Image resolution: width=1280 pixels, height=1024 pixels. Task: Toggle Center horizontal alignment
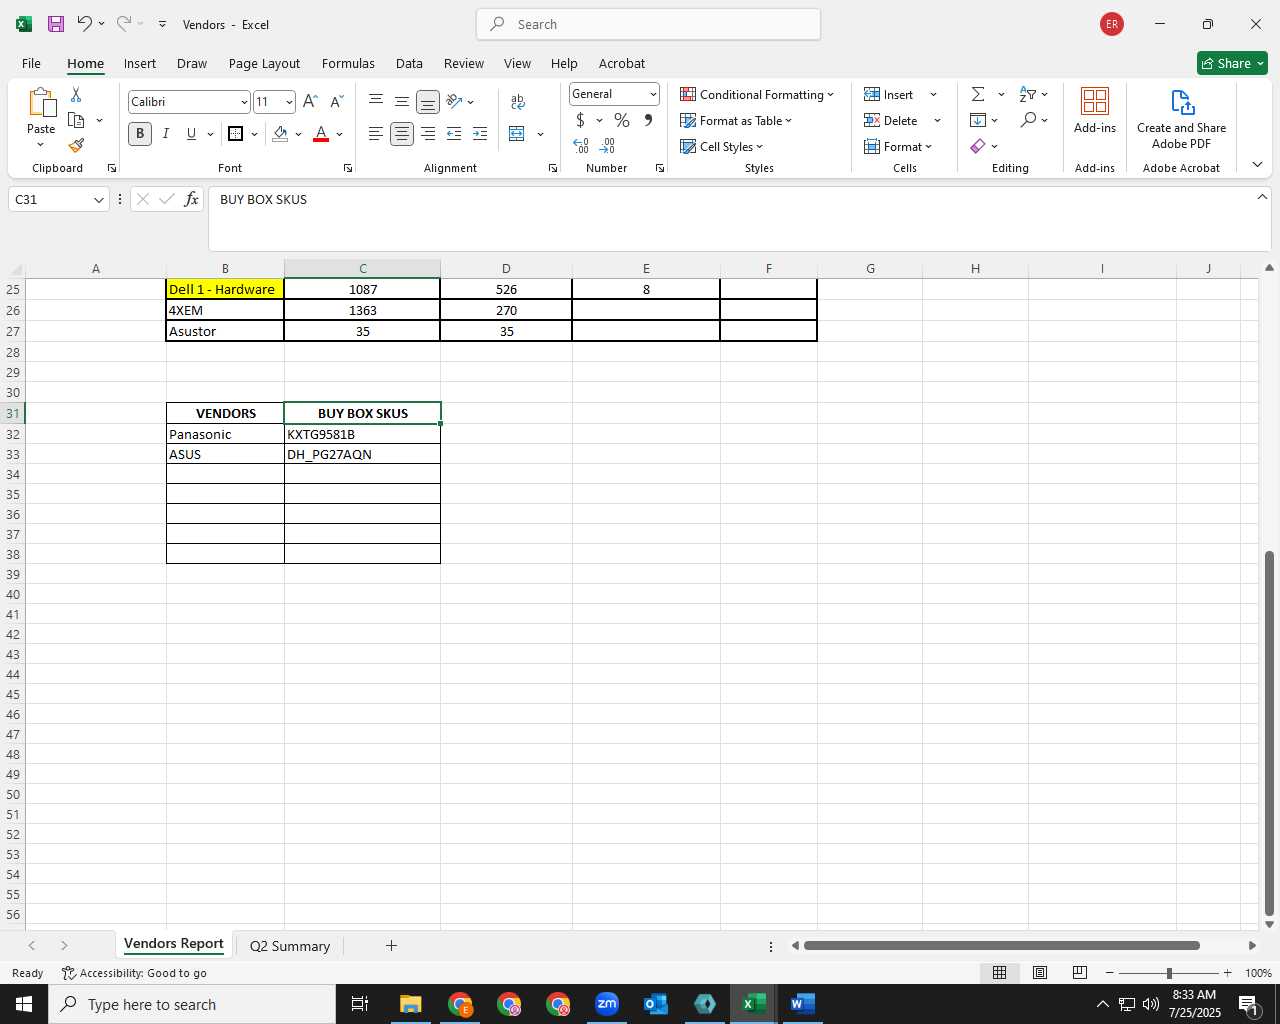[402, 134]
